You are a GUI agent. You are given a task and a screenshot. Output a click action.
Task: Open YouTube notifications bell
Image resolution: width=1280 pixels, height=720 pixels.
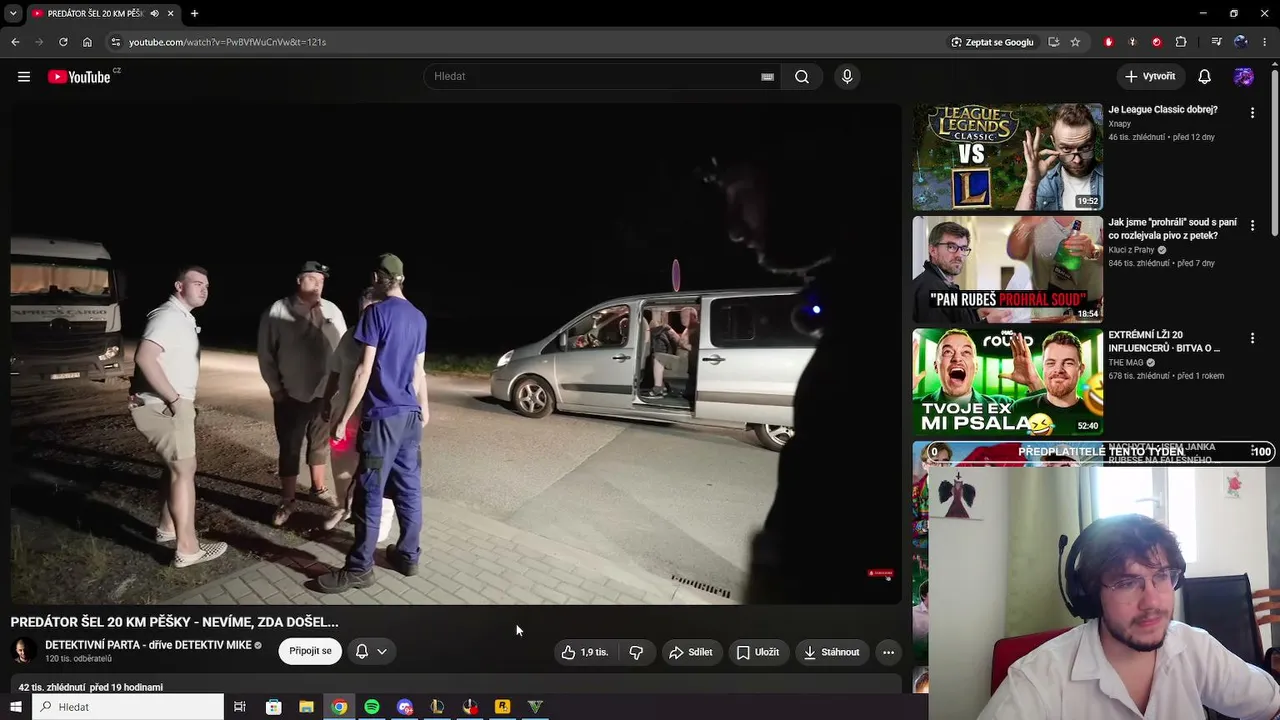(x=1205, y=77)
